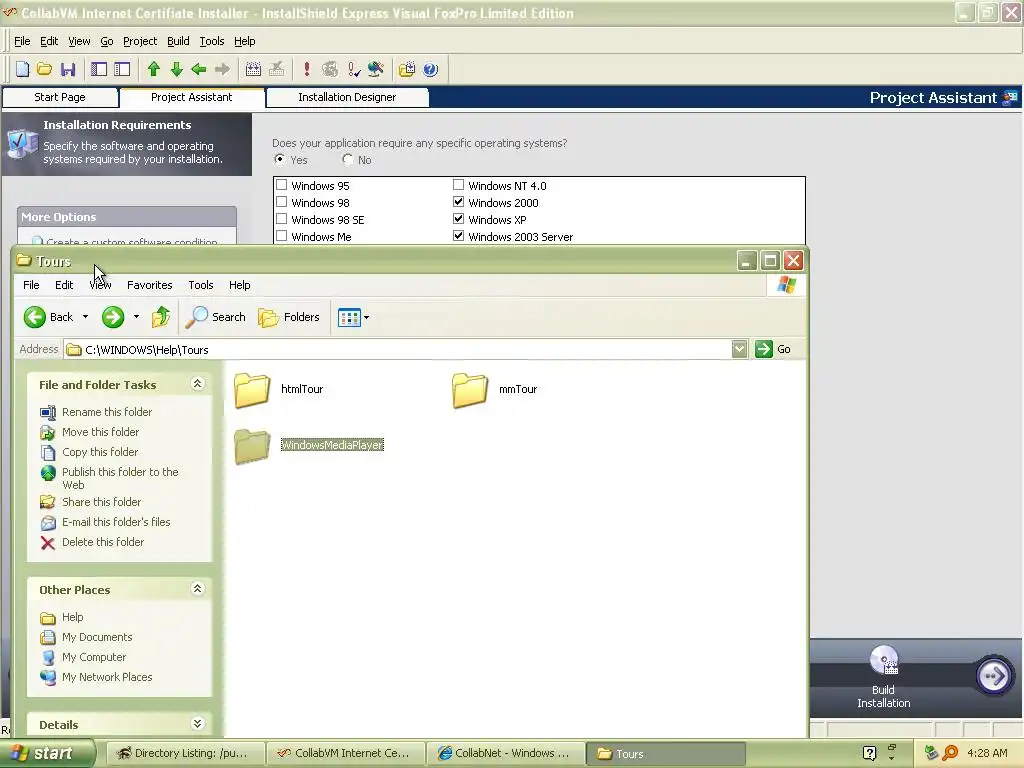Check the Windows NT 4.0 checkbox
1024x768 pixels.
[458, 185]
